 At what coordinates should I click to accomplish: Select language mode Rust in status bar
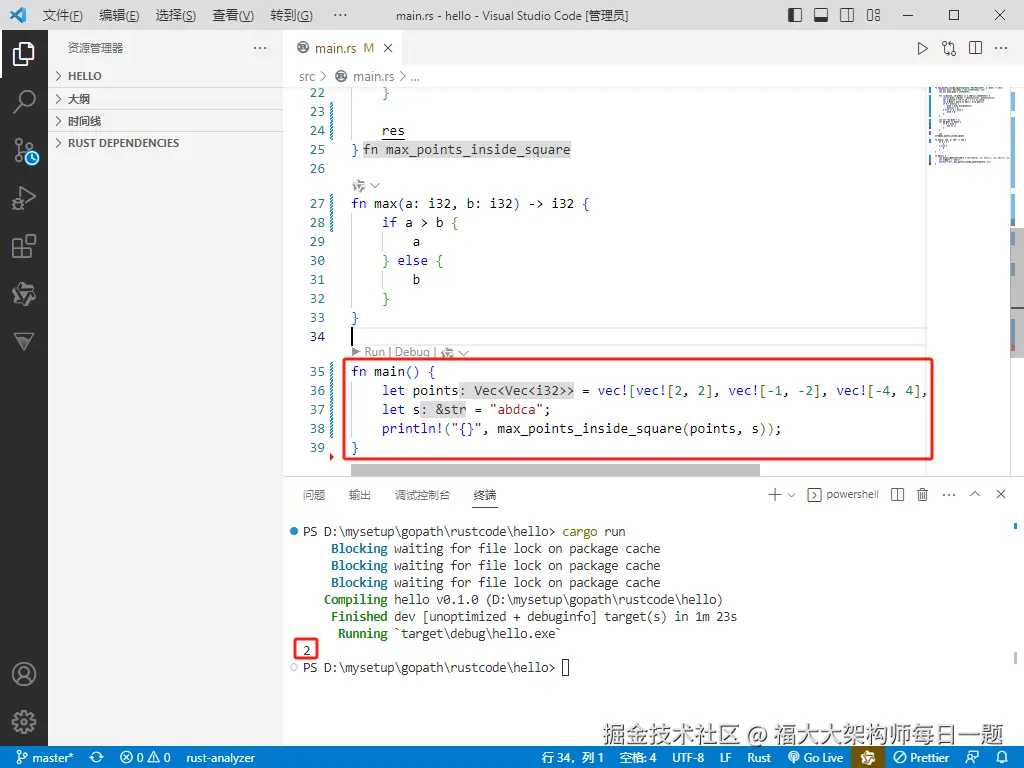(759, 758)
